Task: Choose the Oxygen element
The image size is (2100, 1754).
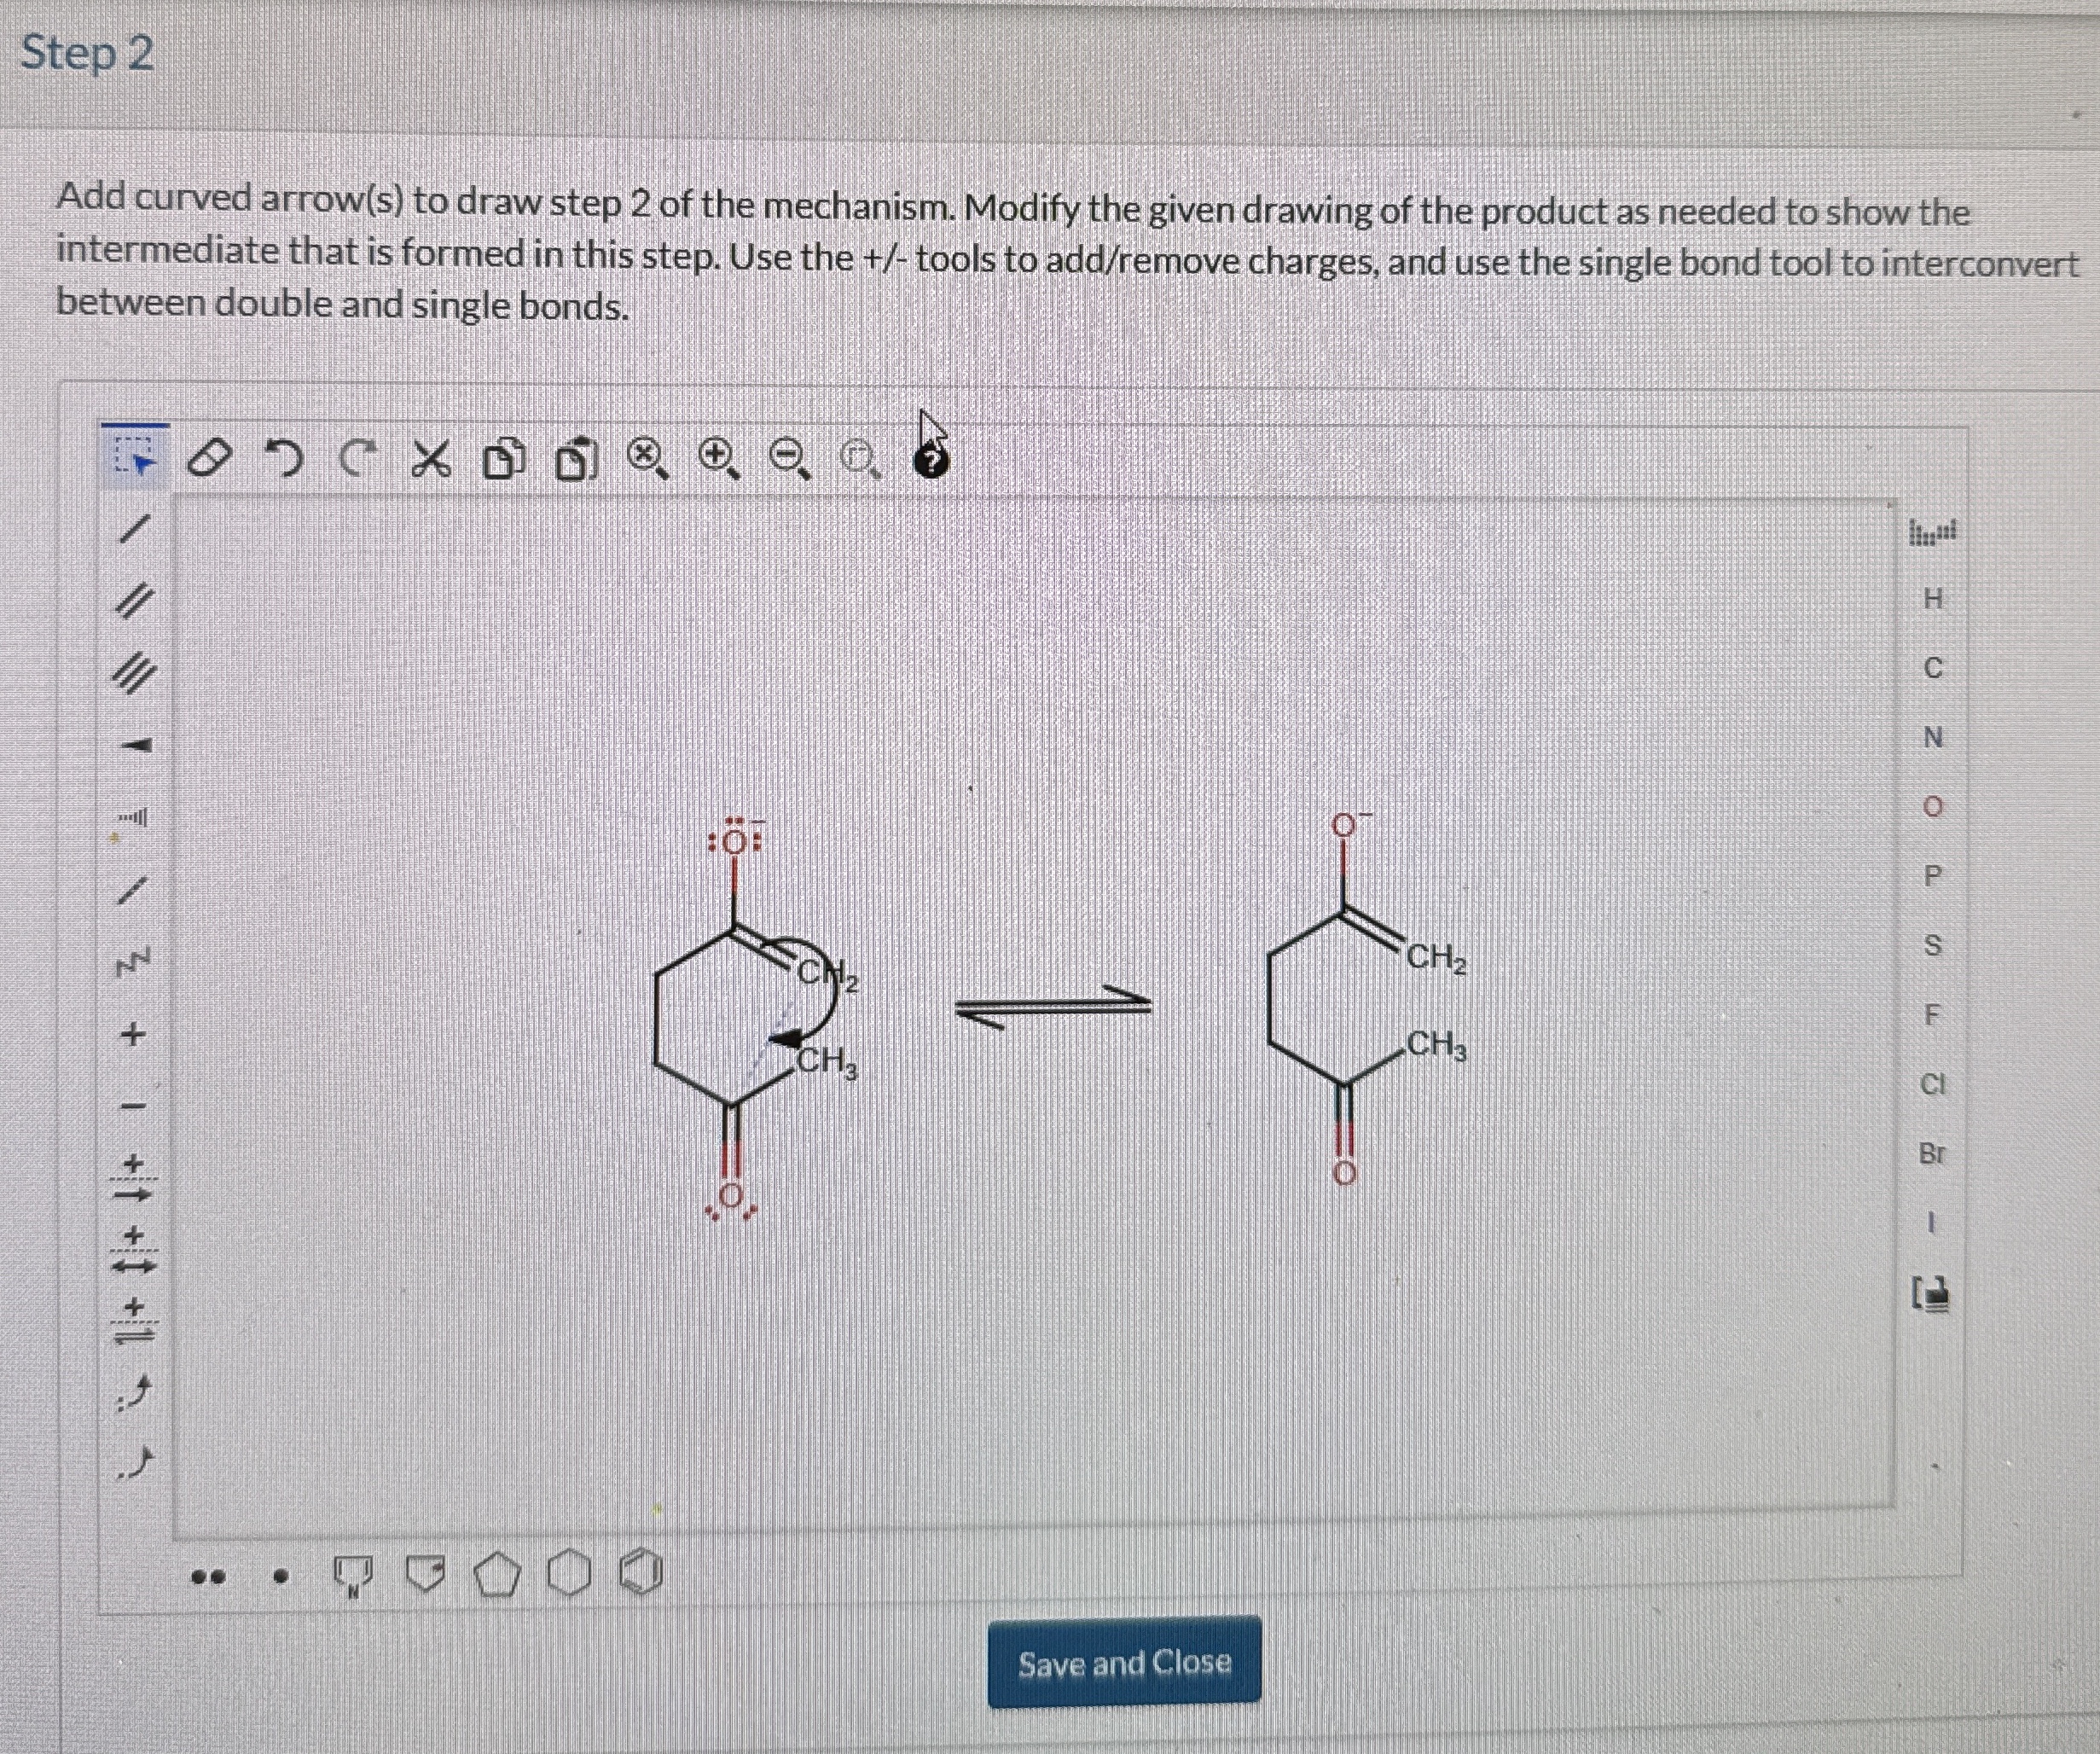Action: [x=1932, y=807]
